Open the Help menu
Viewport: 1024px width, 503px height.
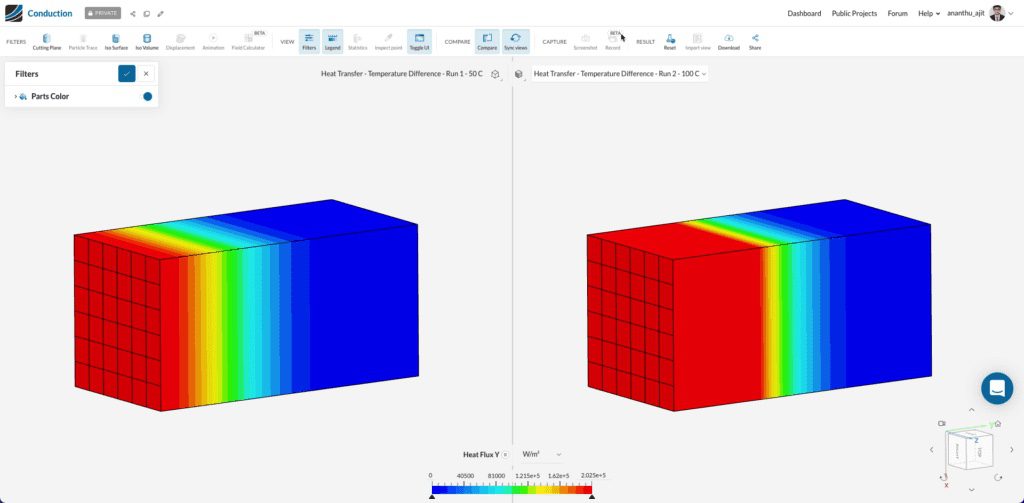click(x=928, y=13)
